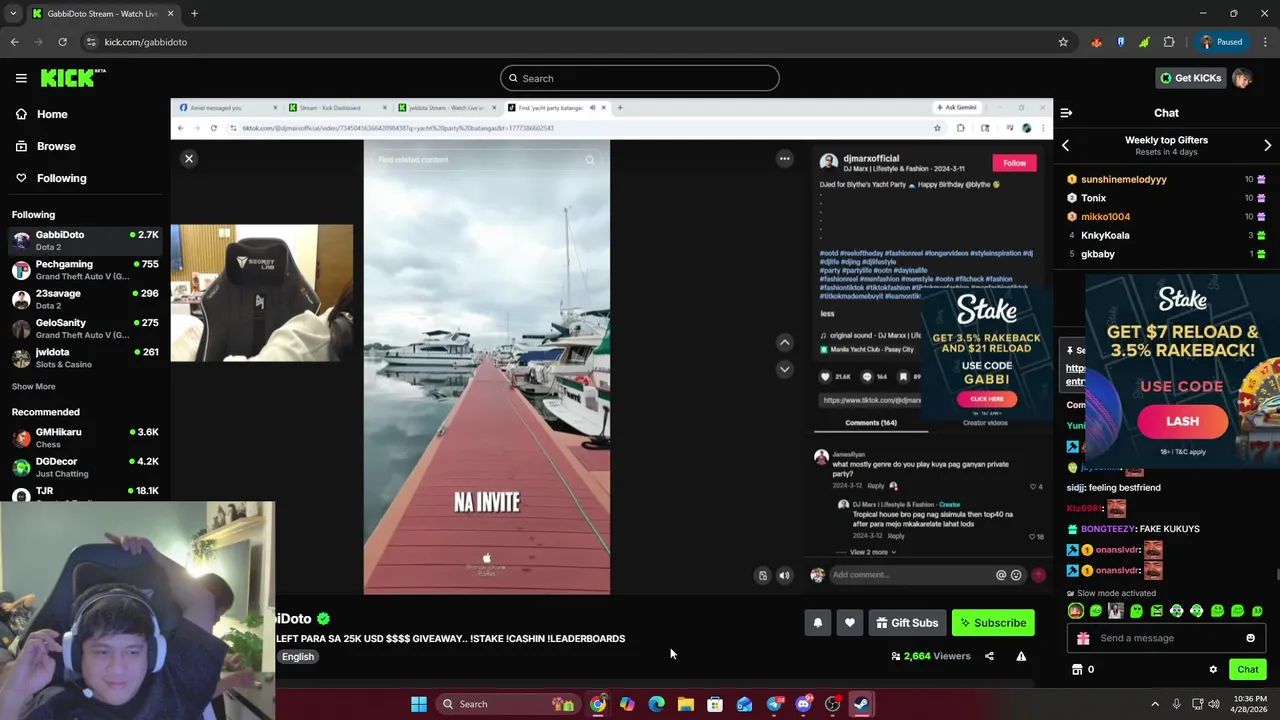Go to next TikTok video arrow
Image resolution: width=1280 pixels, height=720 pixels.
click(x=784, y=369)
